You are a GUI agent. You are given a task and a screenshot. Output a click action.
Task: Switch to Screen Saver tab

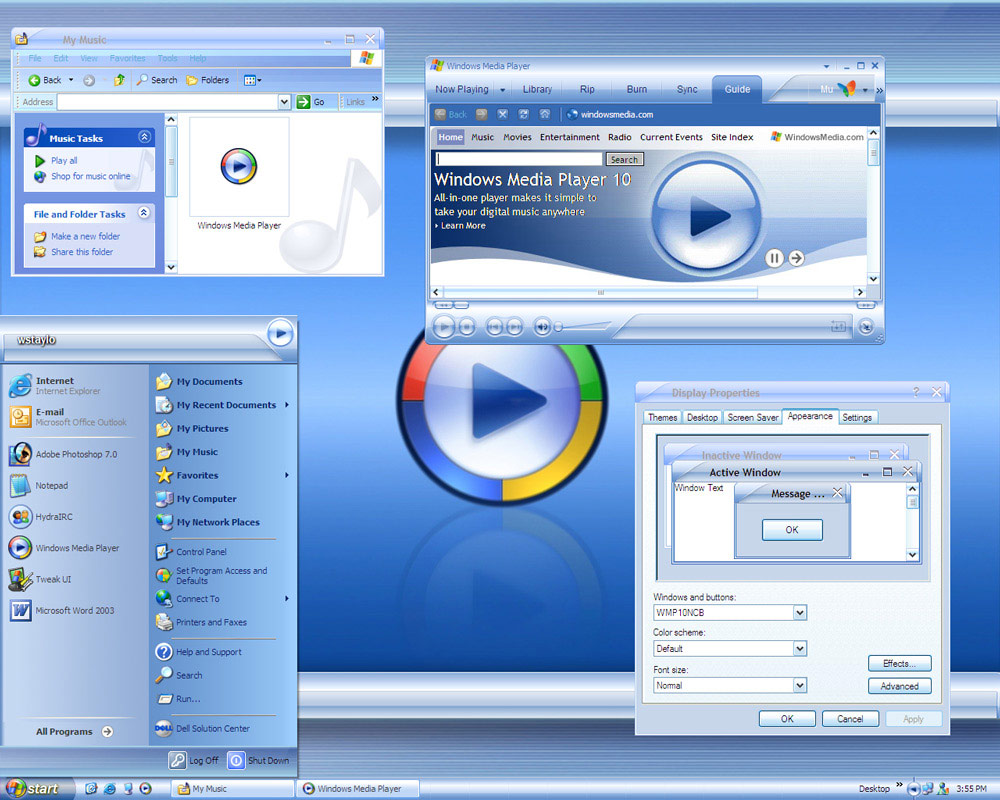click(x=753, y=417)
